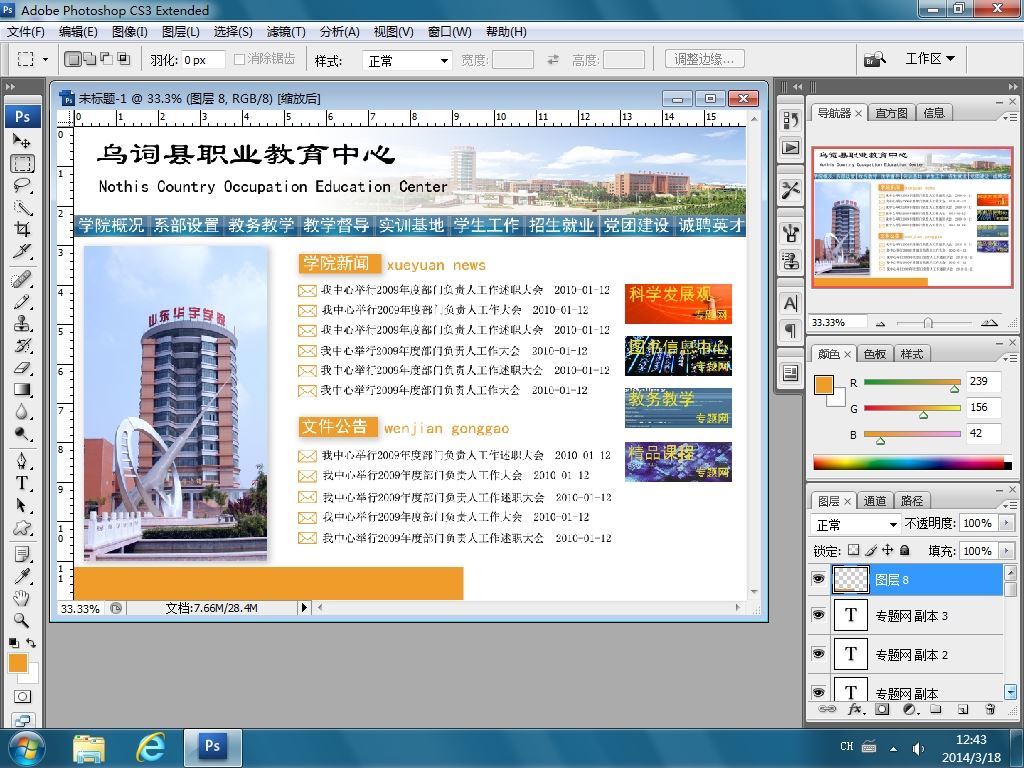Click the foreground color swatch in Color panel
This screenshot has width=1024, height=768.
pyautogui.click(x=824, y=385)
